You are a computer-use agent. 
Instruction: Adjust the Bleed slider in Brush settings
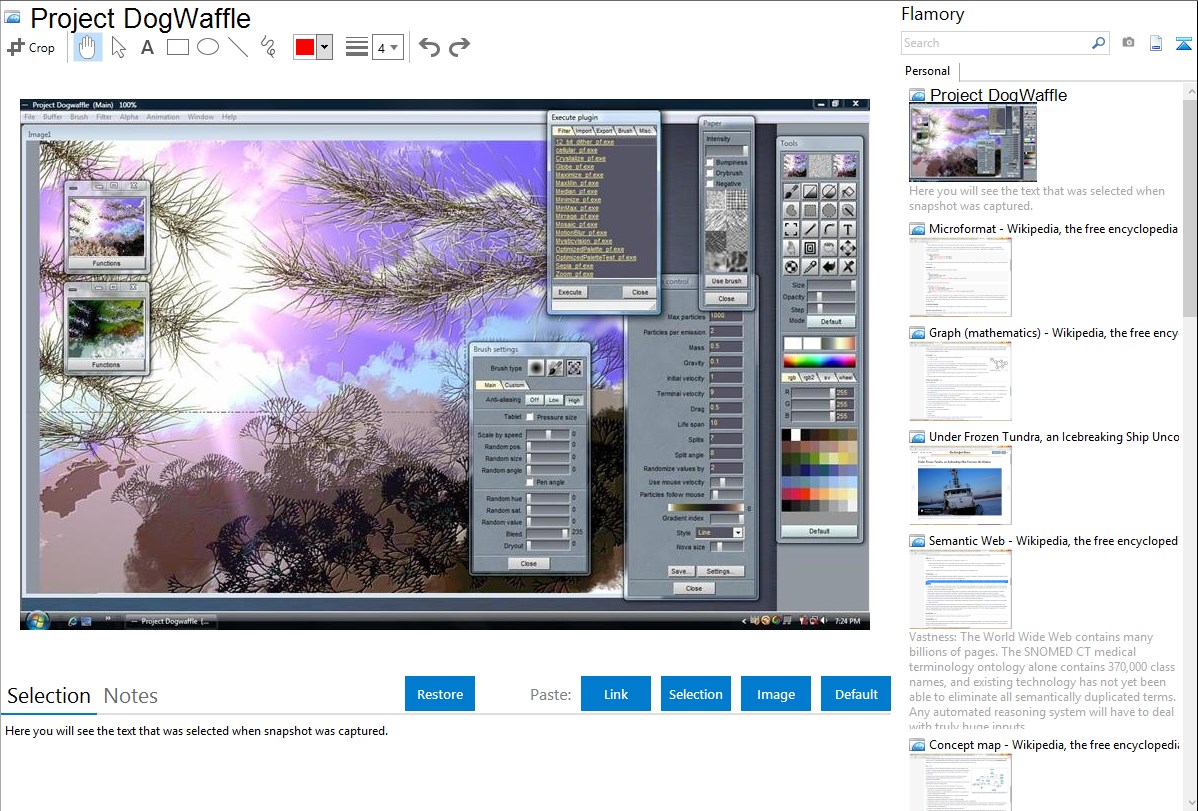pyautogui.click(x=548, y=534)
